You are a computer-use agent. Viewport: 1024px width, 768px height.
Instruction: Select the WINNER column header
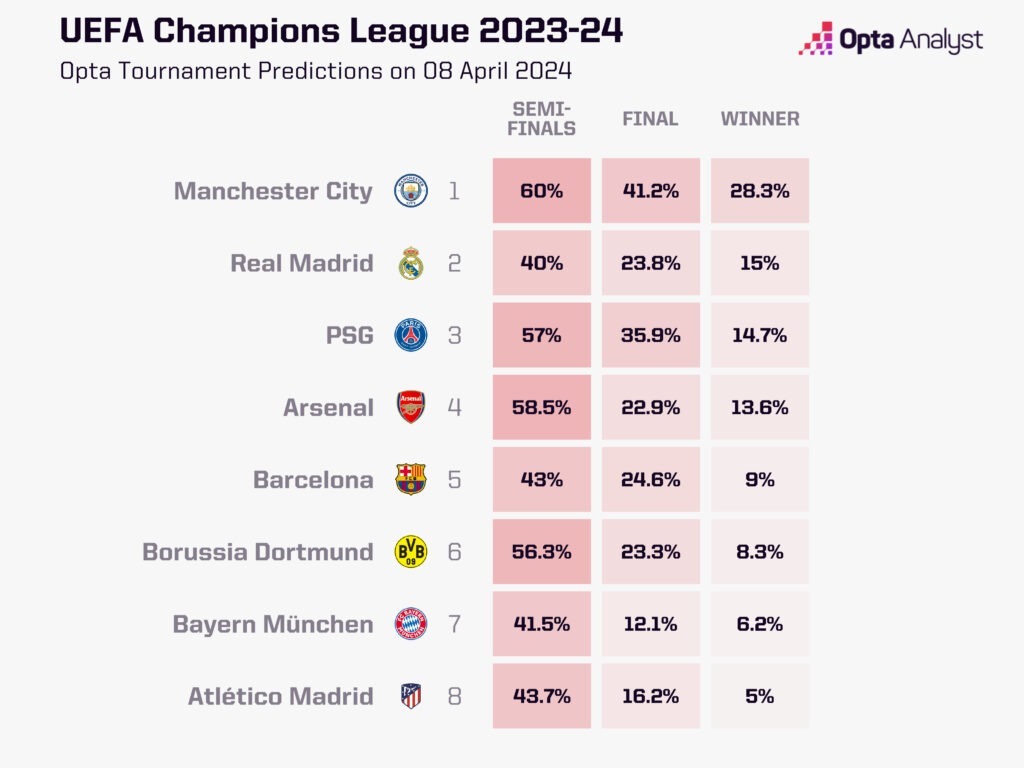(760, 119)
